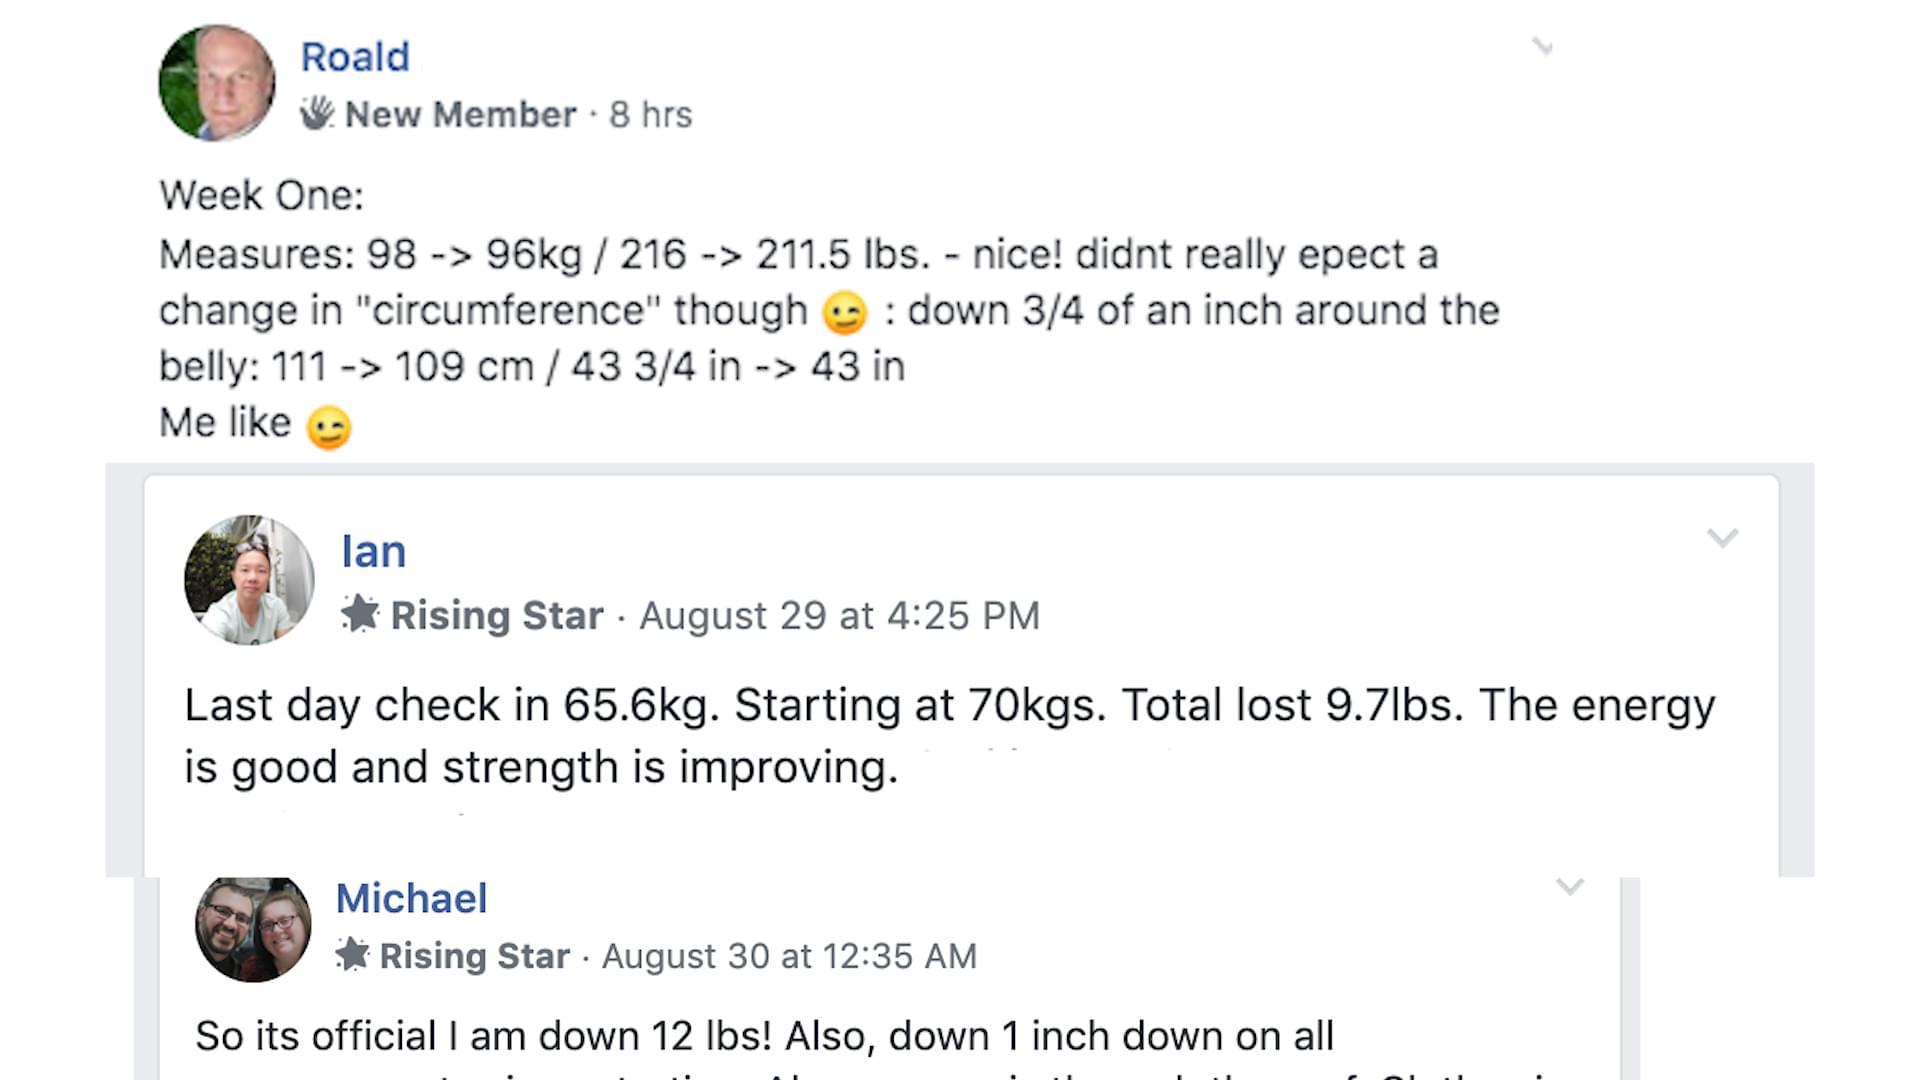
Task: Click the Roald name link
Action: 355,57
